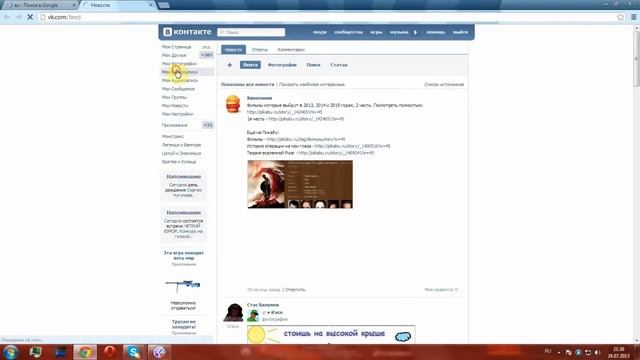
Task: Open Мои Аудиозаписи in the sidebar
Action: click(x=180, y=80)
